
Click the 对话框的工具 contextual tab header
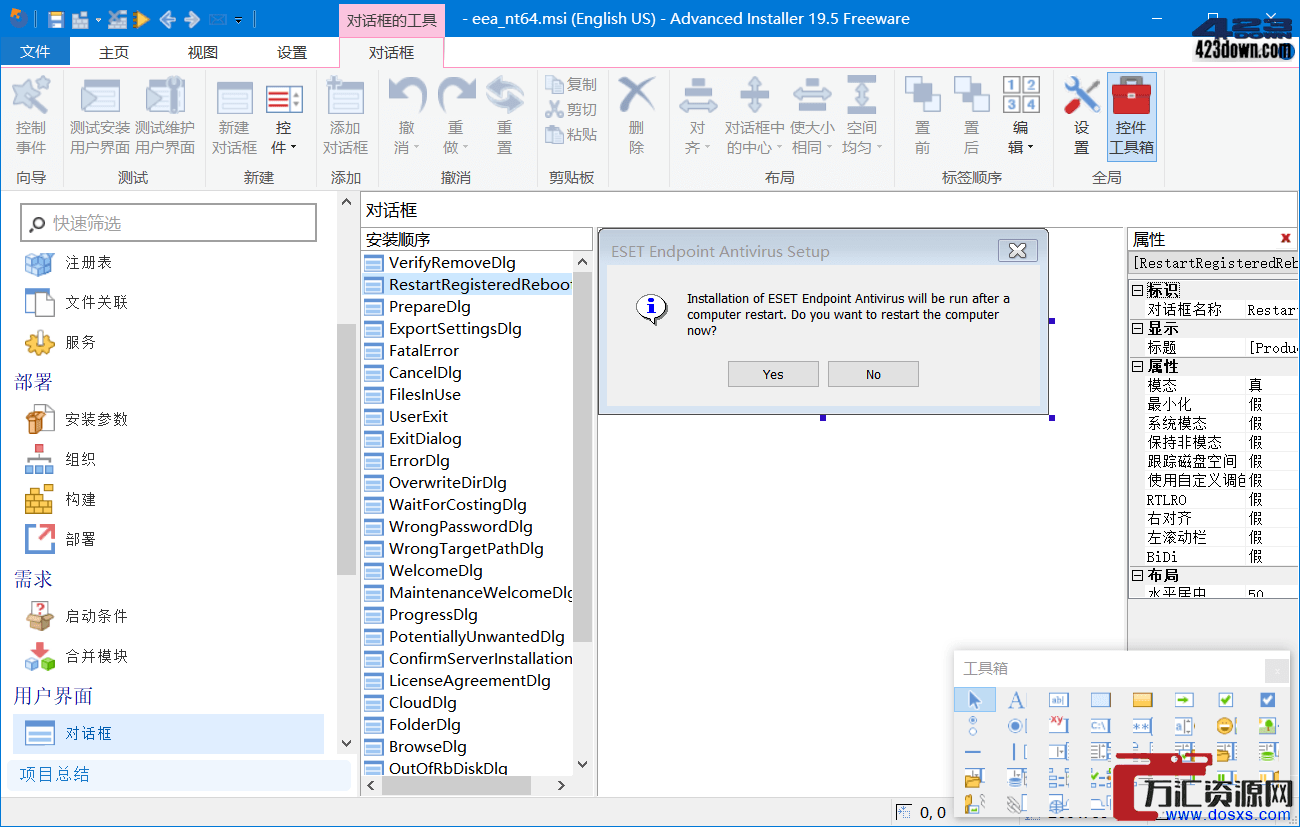point(391,19)
